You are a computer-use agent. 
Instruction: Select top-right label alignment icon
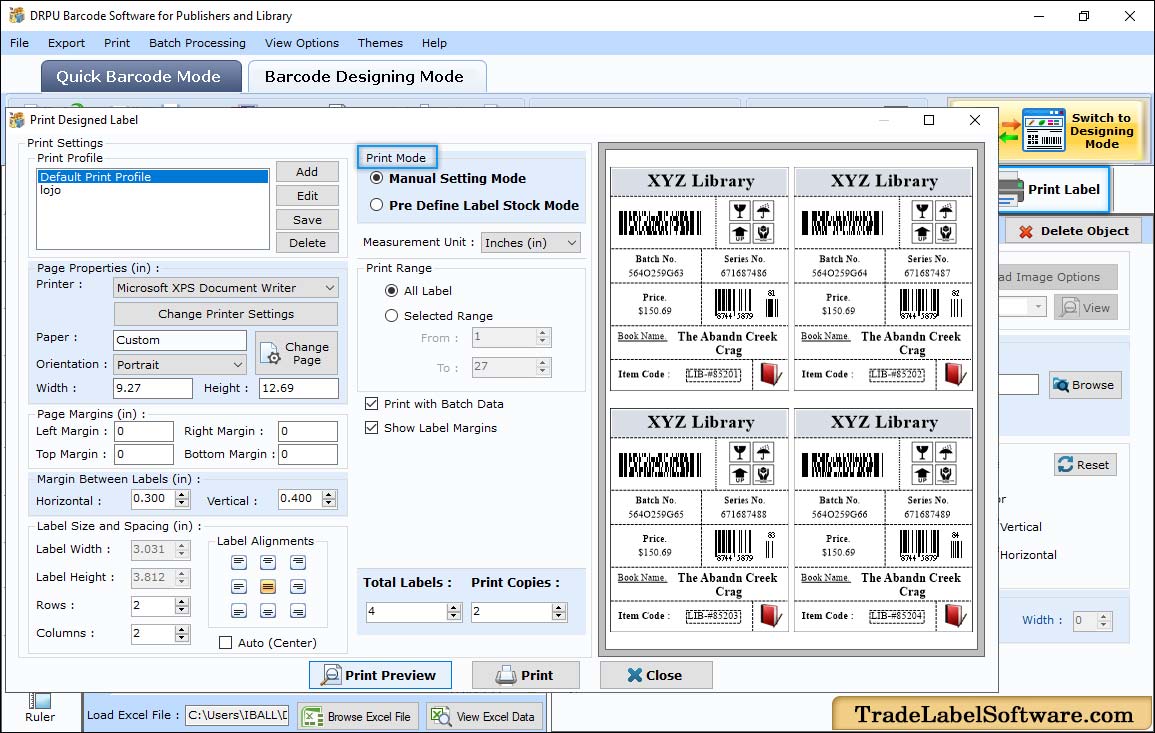(x=298, y=563)
